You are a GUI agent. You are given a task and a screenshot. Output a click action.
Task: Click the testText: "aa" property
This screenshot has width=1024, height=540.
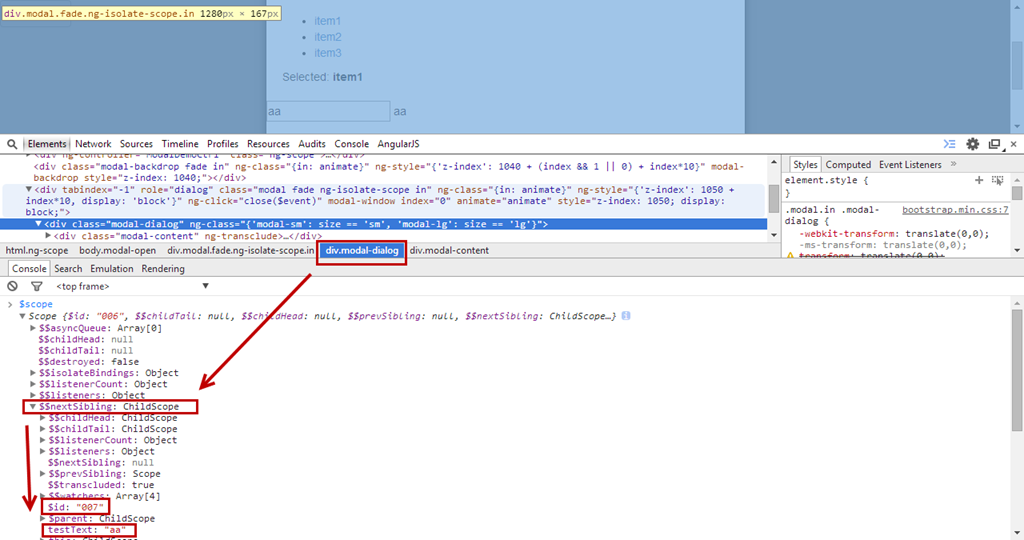click(x=87, y=530)
